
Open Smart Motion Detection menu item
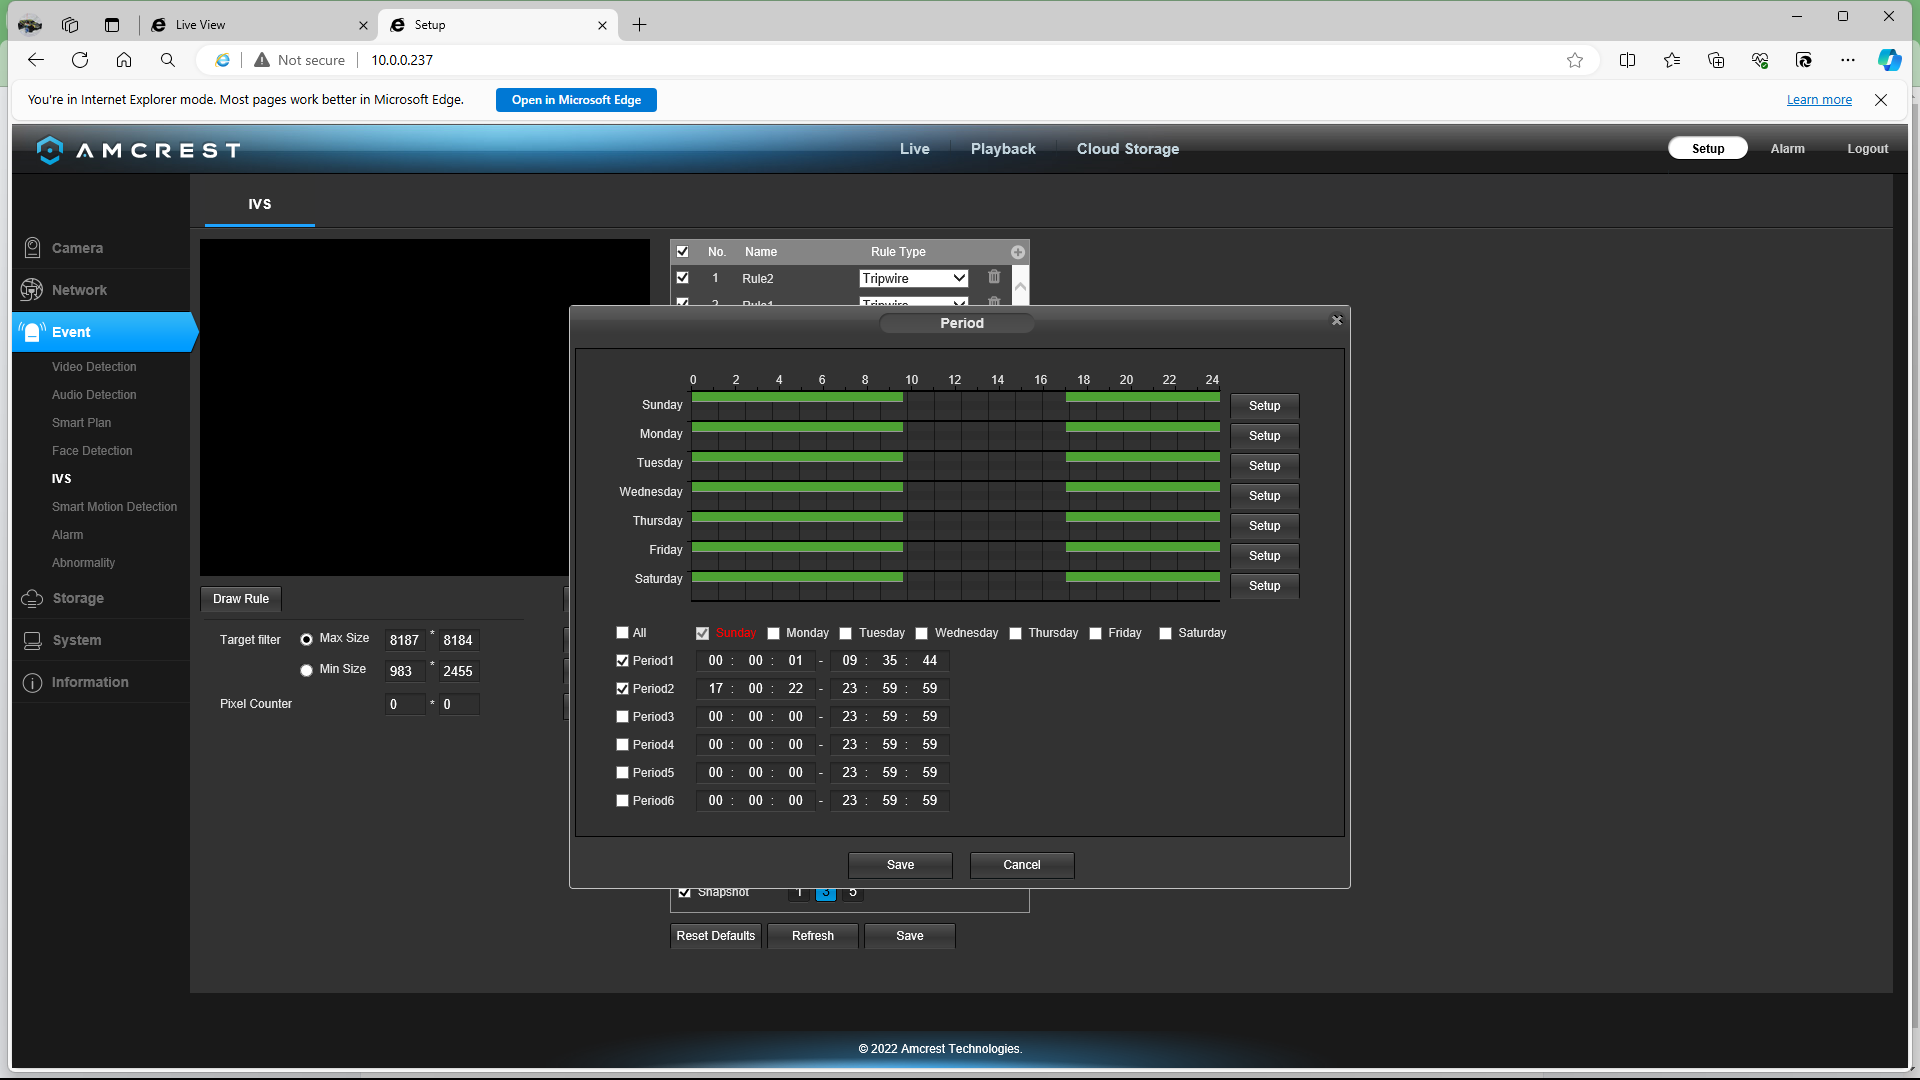(x=114, y=507)
